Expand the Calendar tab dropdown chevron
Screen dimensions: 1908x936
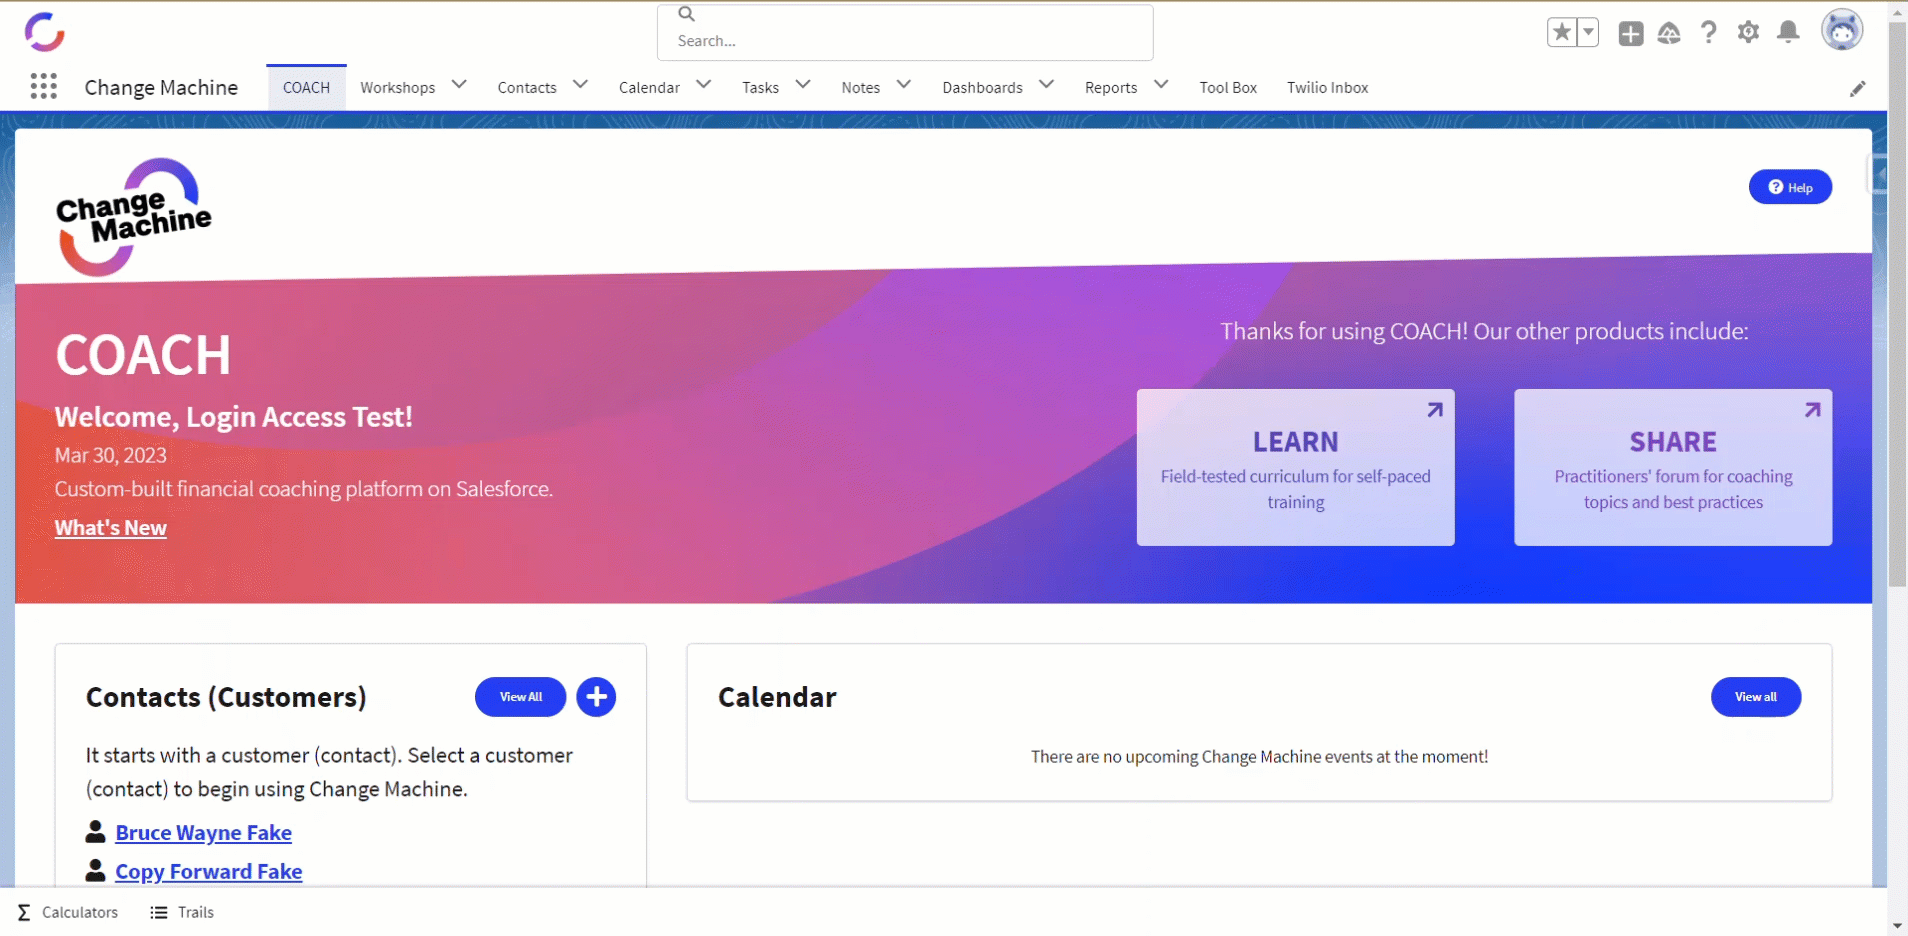pos(703,85)
